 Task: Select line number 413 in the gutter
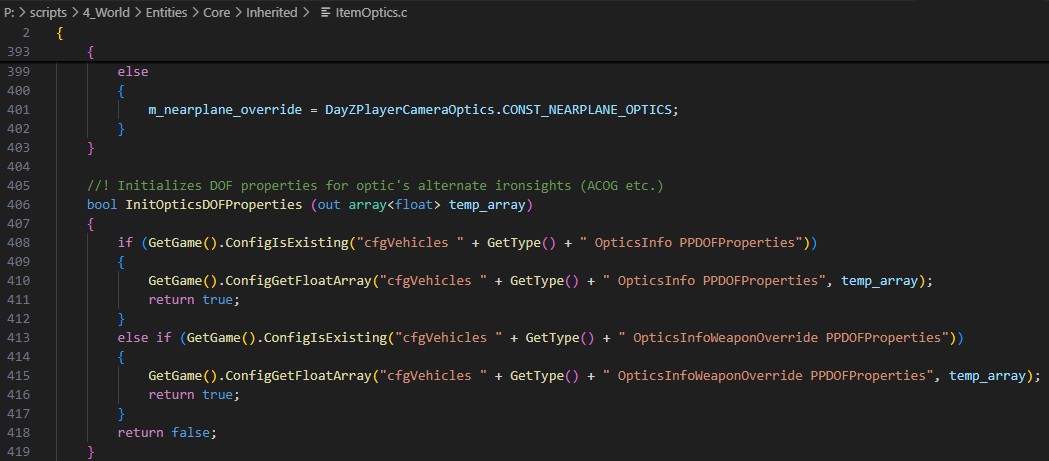click(17, 338)
